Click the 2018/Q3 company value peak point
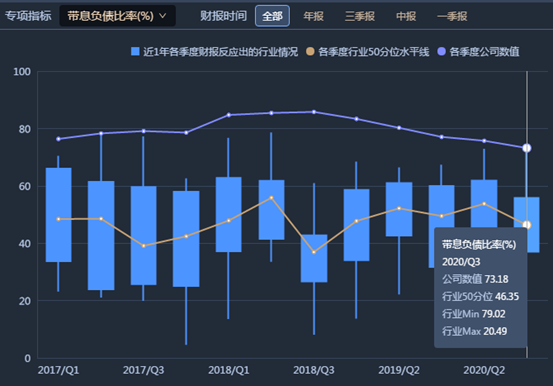The height and width of the screenshot is (386, 553). pyautogui.click(x=314, y=112)
